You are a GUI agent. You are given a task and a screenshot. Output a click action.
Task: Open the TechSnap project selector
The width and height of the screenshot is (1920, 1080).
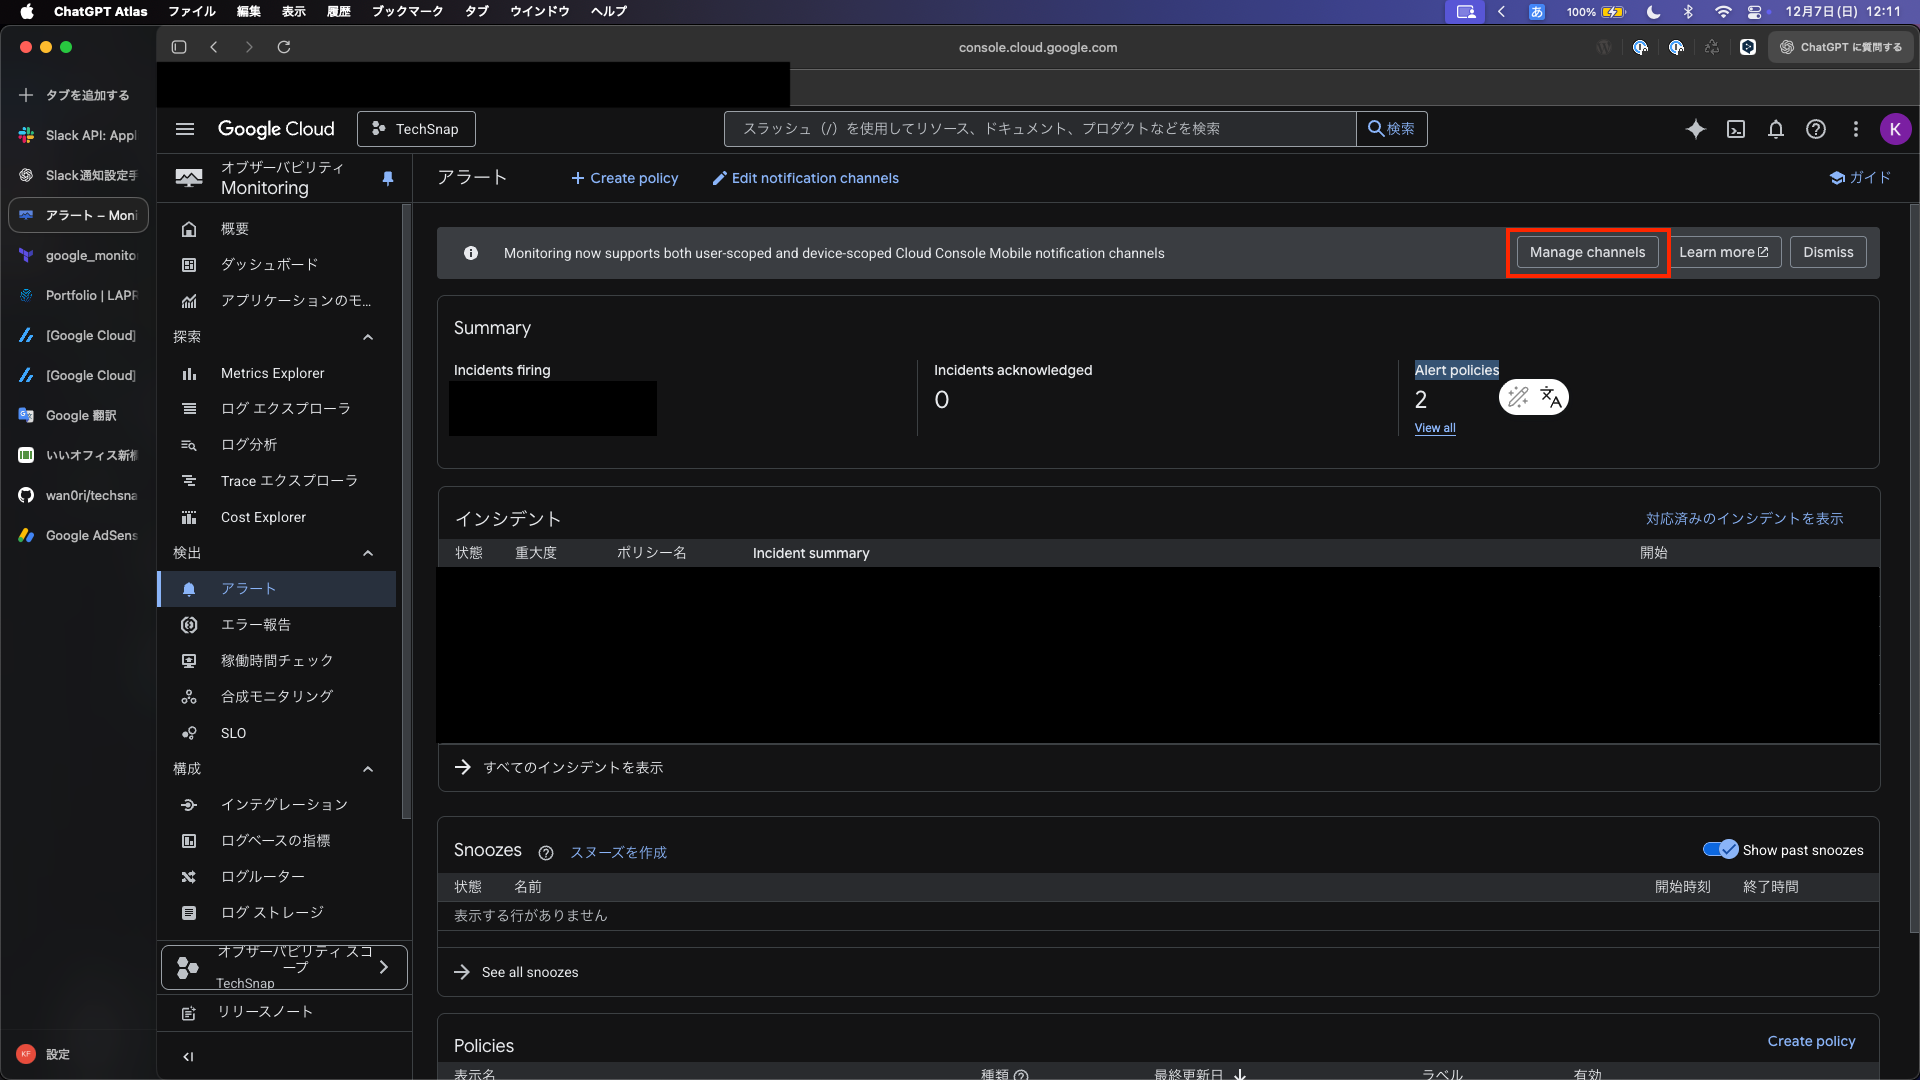(416, 129)
